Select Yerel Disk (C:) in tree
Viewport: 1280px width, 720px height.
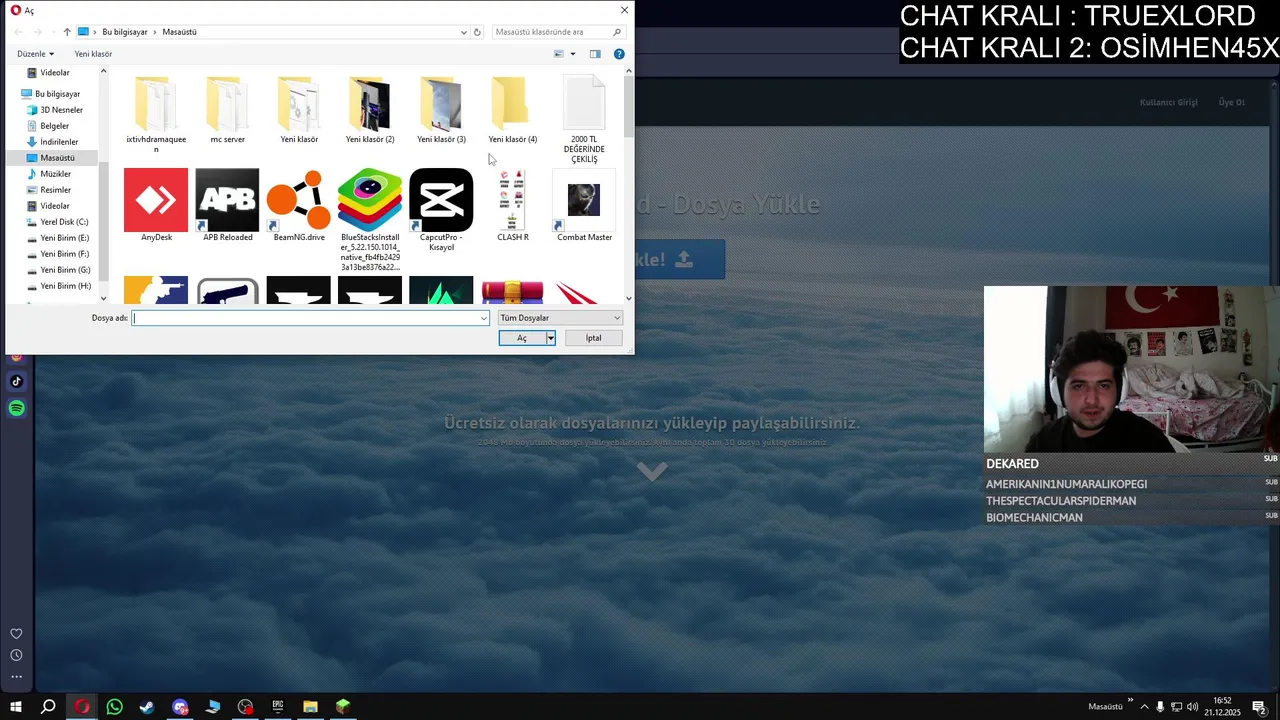coord(64,222)
